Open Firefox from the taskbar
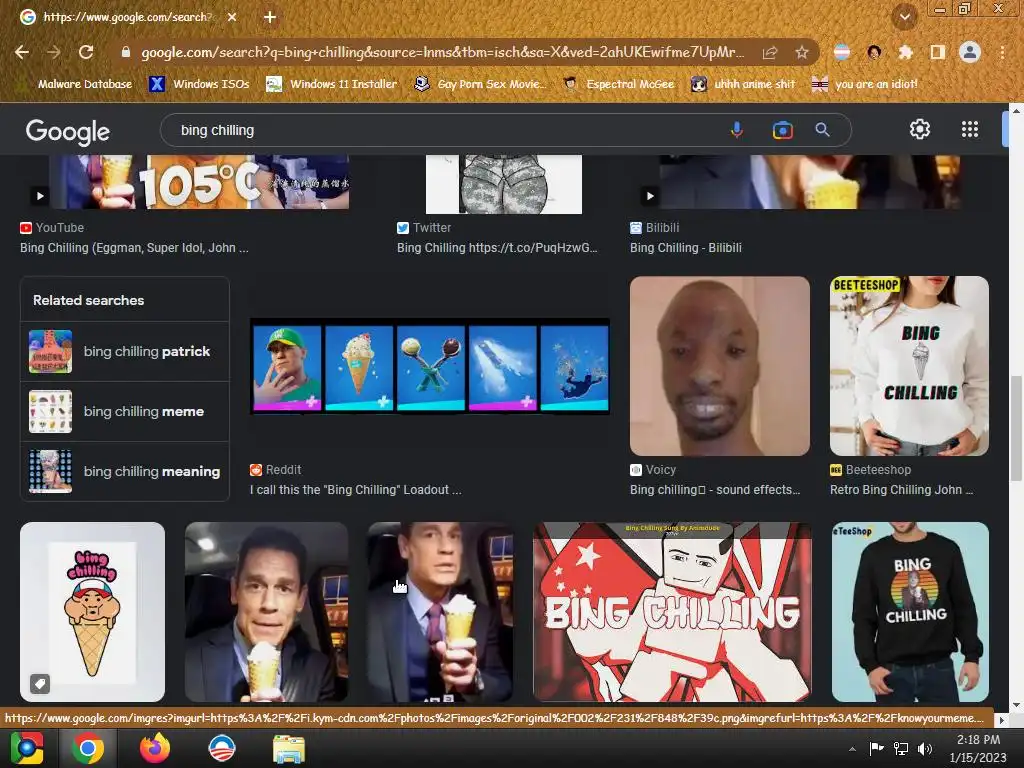 click(155, 748)
